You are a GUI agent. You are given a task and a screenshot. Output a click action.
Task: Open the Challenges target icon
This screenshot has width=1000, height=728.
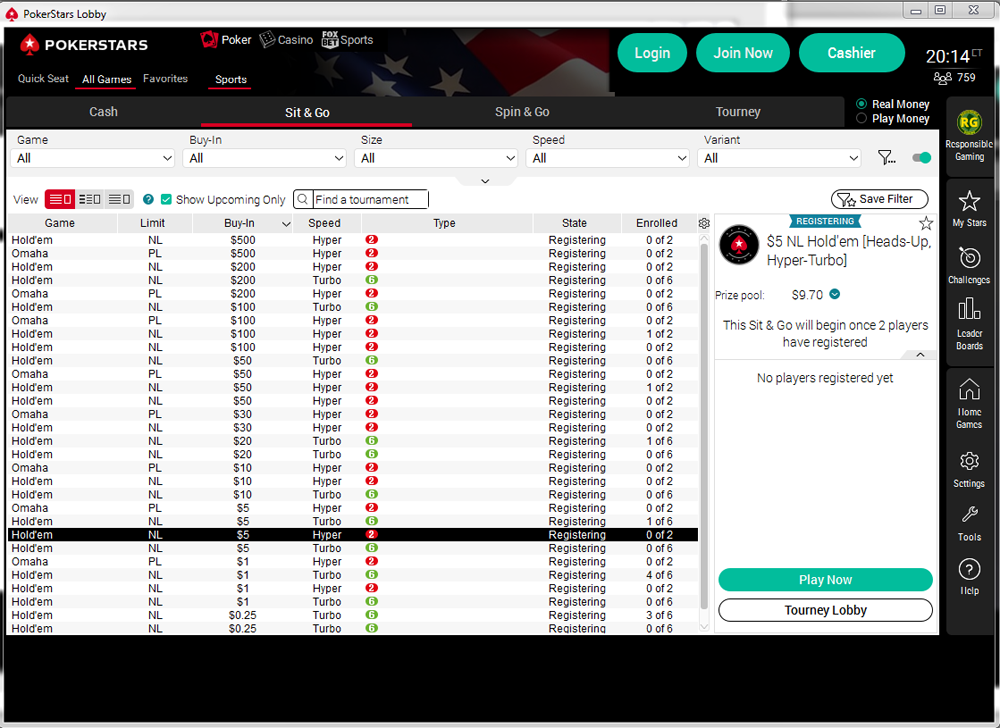(x=969, y=258)
